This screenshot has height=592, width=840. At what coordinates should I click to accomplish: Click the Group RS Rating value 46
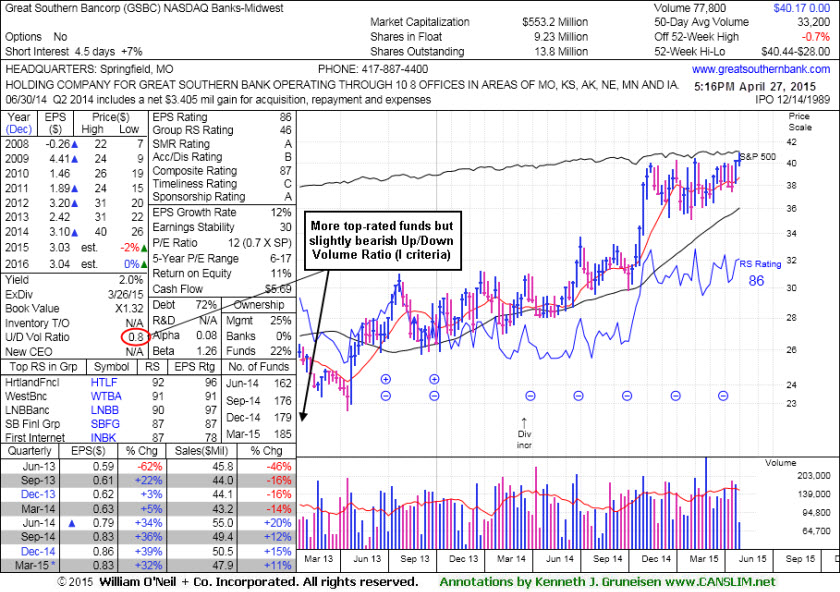click(x=286, y=130)
